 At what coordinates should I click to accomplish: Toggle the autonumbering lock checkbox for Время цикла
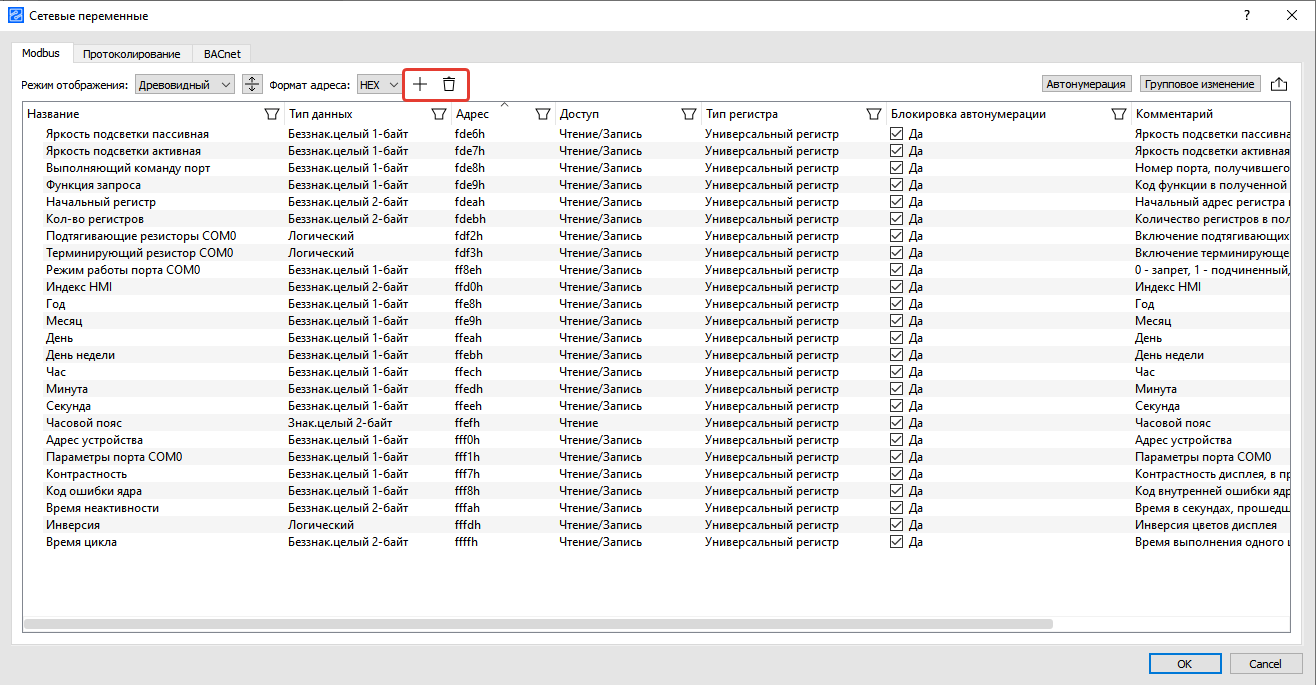coord(897,542)
